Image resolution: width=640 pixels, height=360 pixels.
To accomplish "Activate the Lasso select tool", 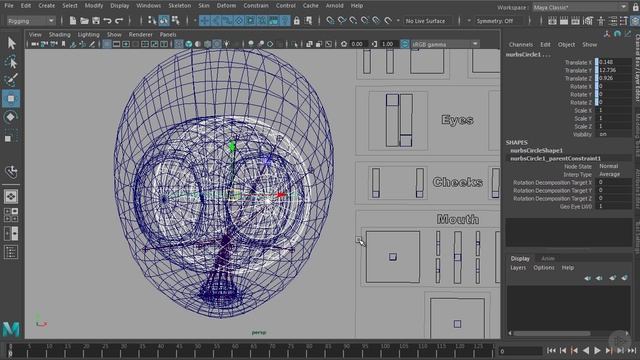I will 11,61.
